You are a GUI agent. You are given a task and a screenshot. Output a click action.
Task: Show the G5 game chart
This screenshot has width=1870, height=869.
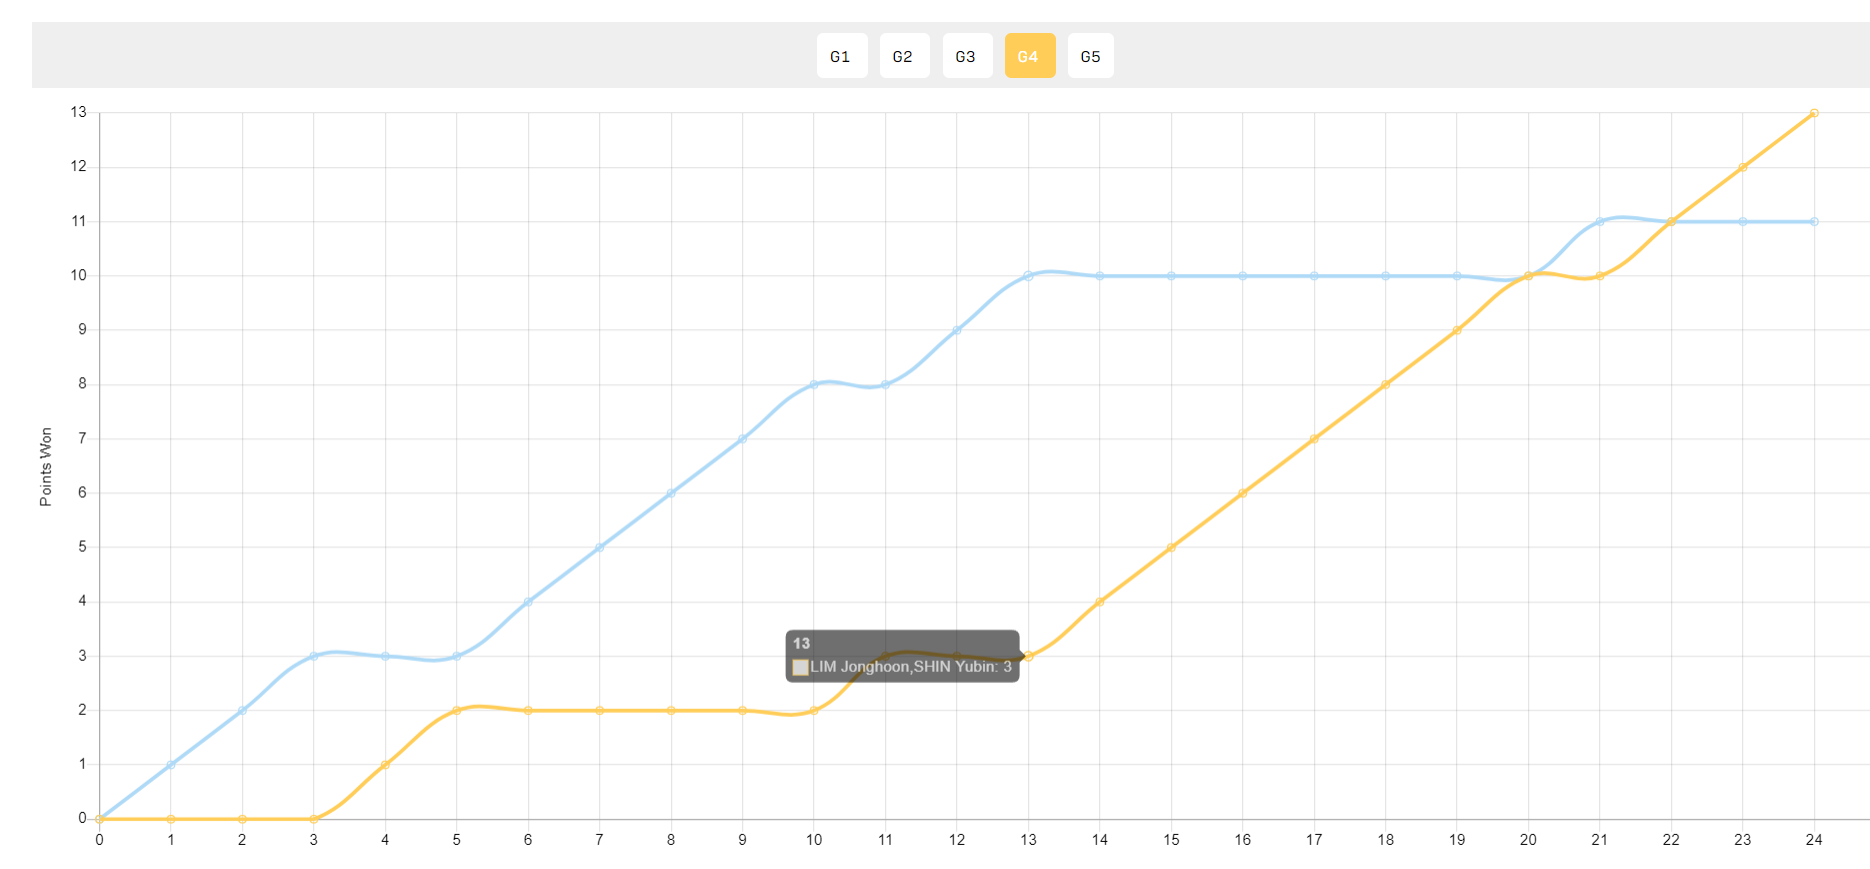pyautogui.click(x=1091, y=55)
